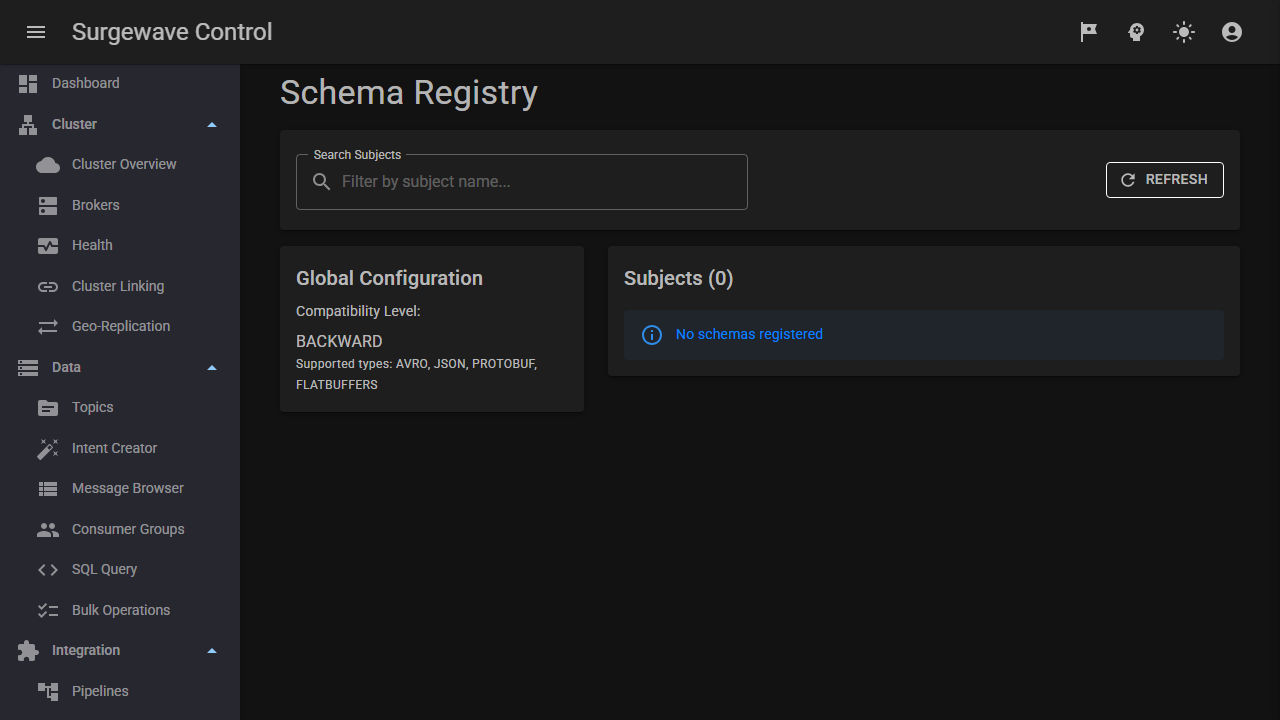This screenshot has height=720, width=1280.
Task: Click the Compatibility Level label
Action: pos(358,311)
